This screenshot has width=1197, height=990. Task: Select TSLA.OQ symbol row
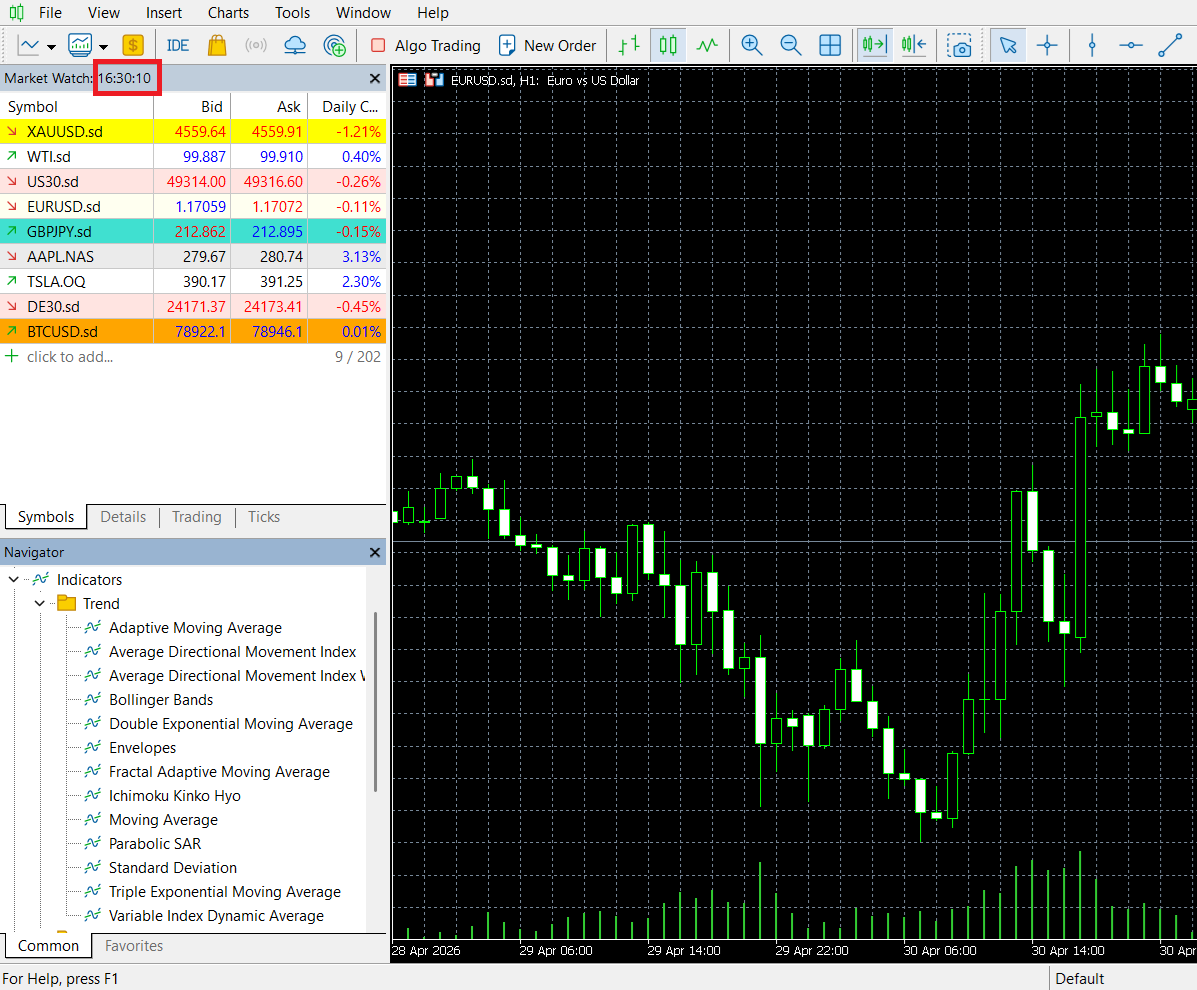[193, 282]
